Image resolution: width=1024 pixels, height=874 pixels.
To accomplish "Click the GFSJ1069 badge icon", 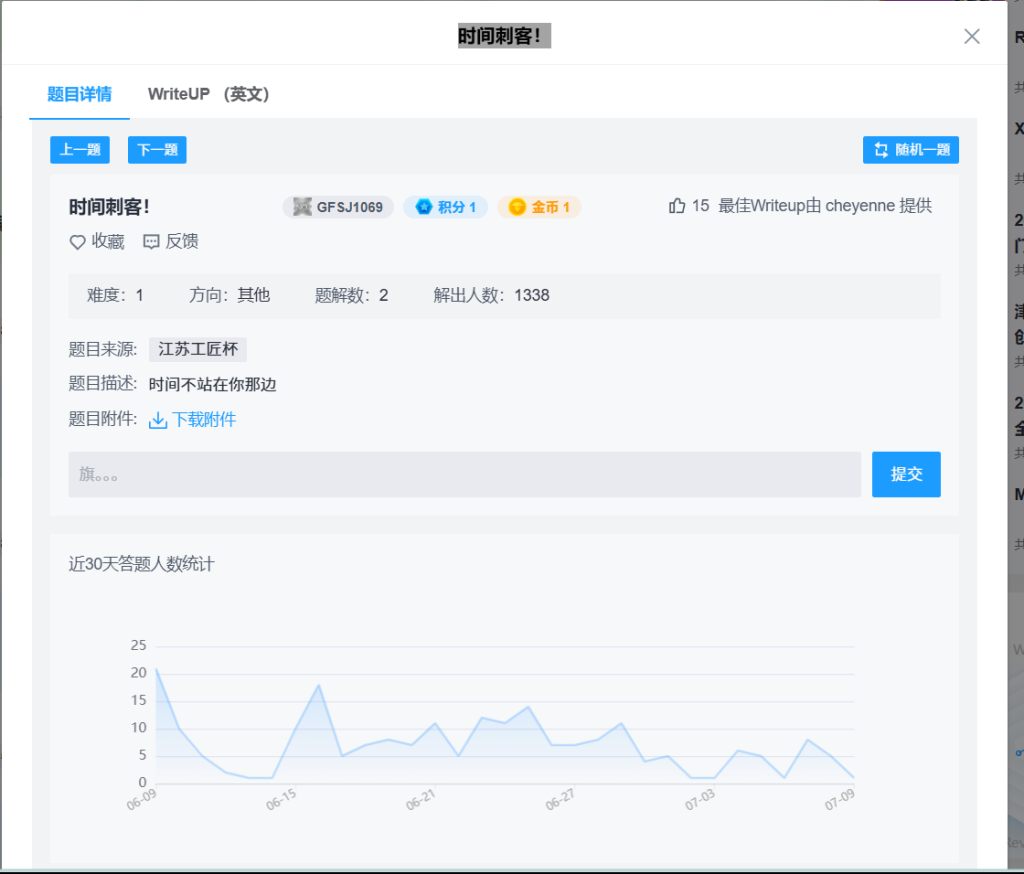I will (x=303, y=207).
